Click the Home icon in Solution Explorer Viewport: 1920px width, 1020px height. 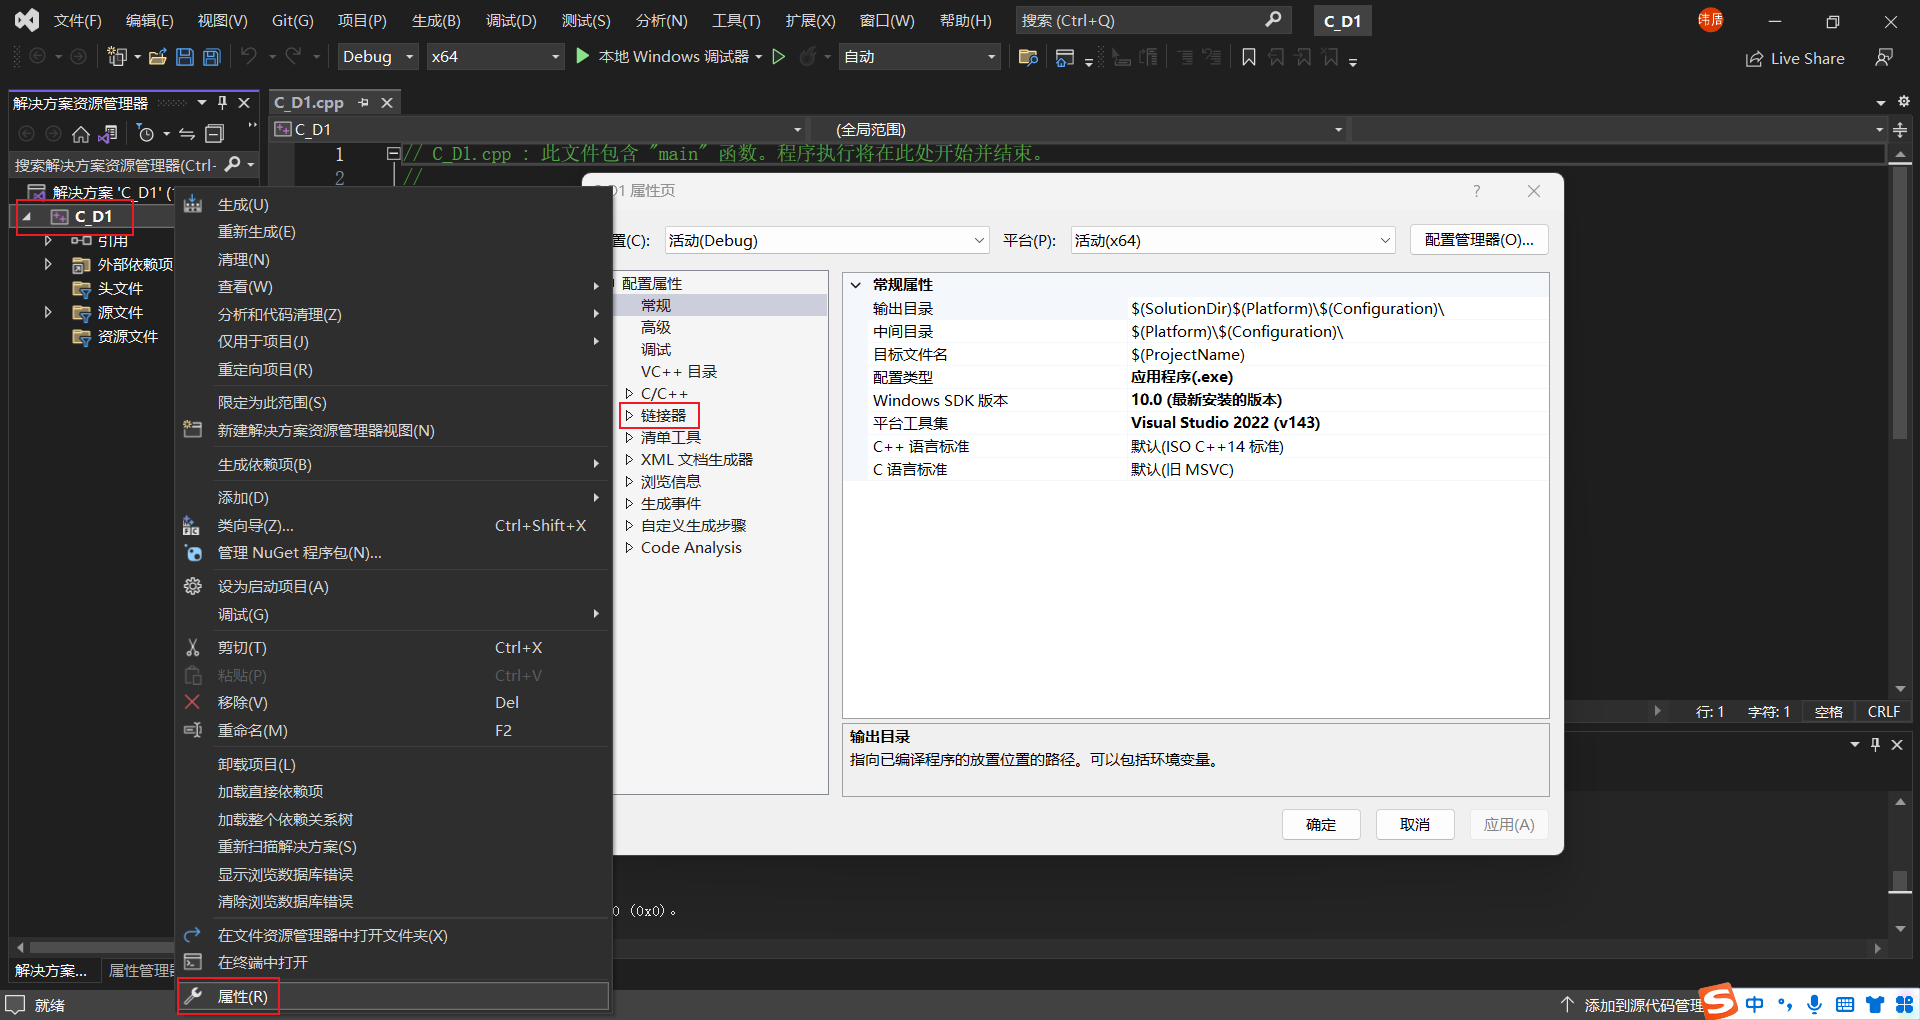pyautogui.click(x=81, y=134)
